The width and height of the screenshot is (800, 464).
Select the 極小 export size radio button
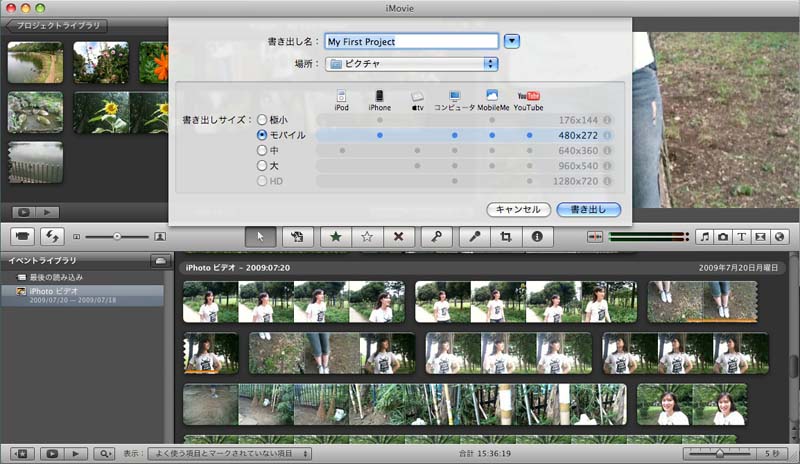pos(262,120)
